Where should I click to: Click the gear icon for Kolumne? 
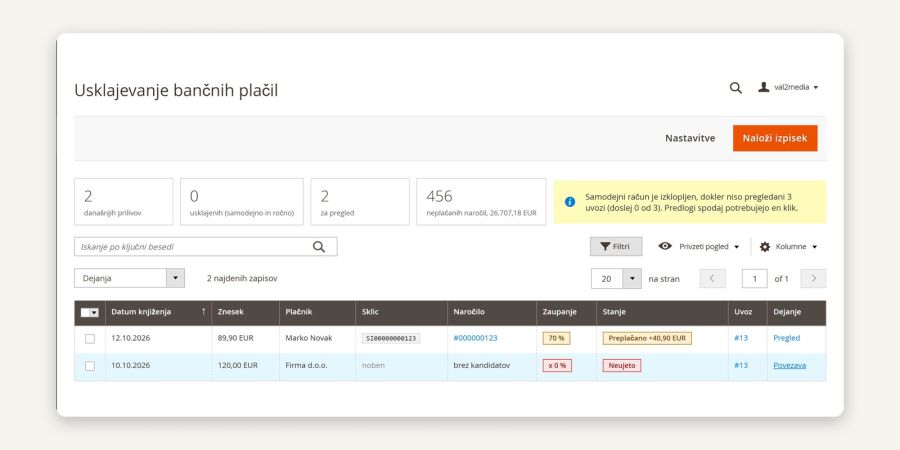tap(765, 247)
